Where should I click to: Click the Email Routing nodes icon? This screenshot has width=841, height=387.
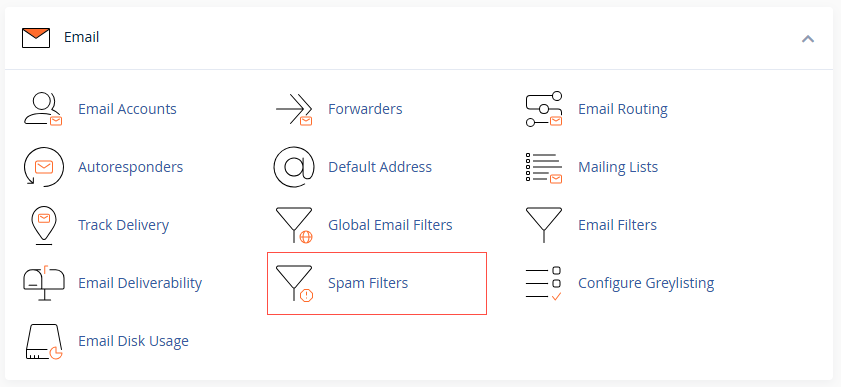[x=544, y=109]
